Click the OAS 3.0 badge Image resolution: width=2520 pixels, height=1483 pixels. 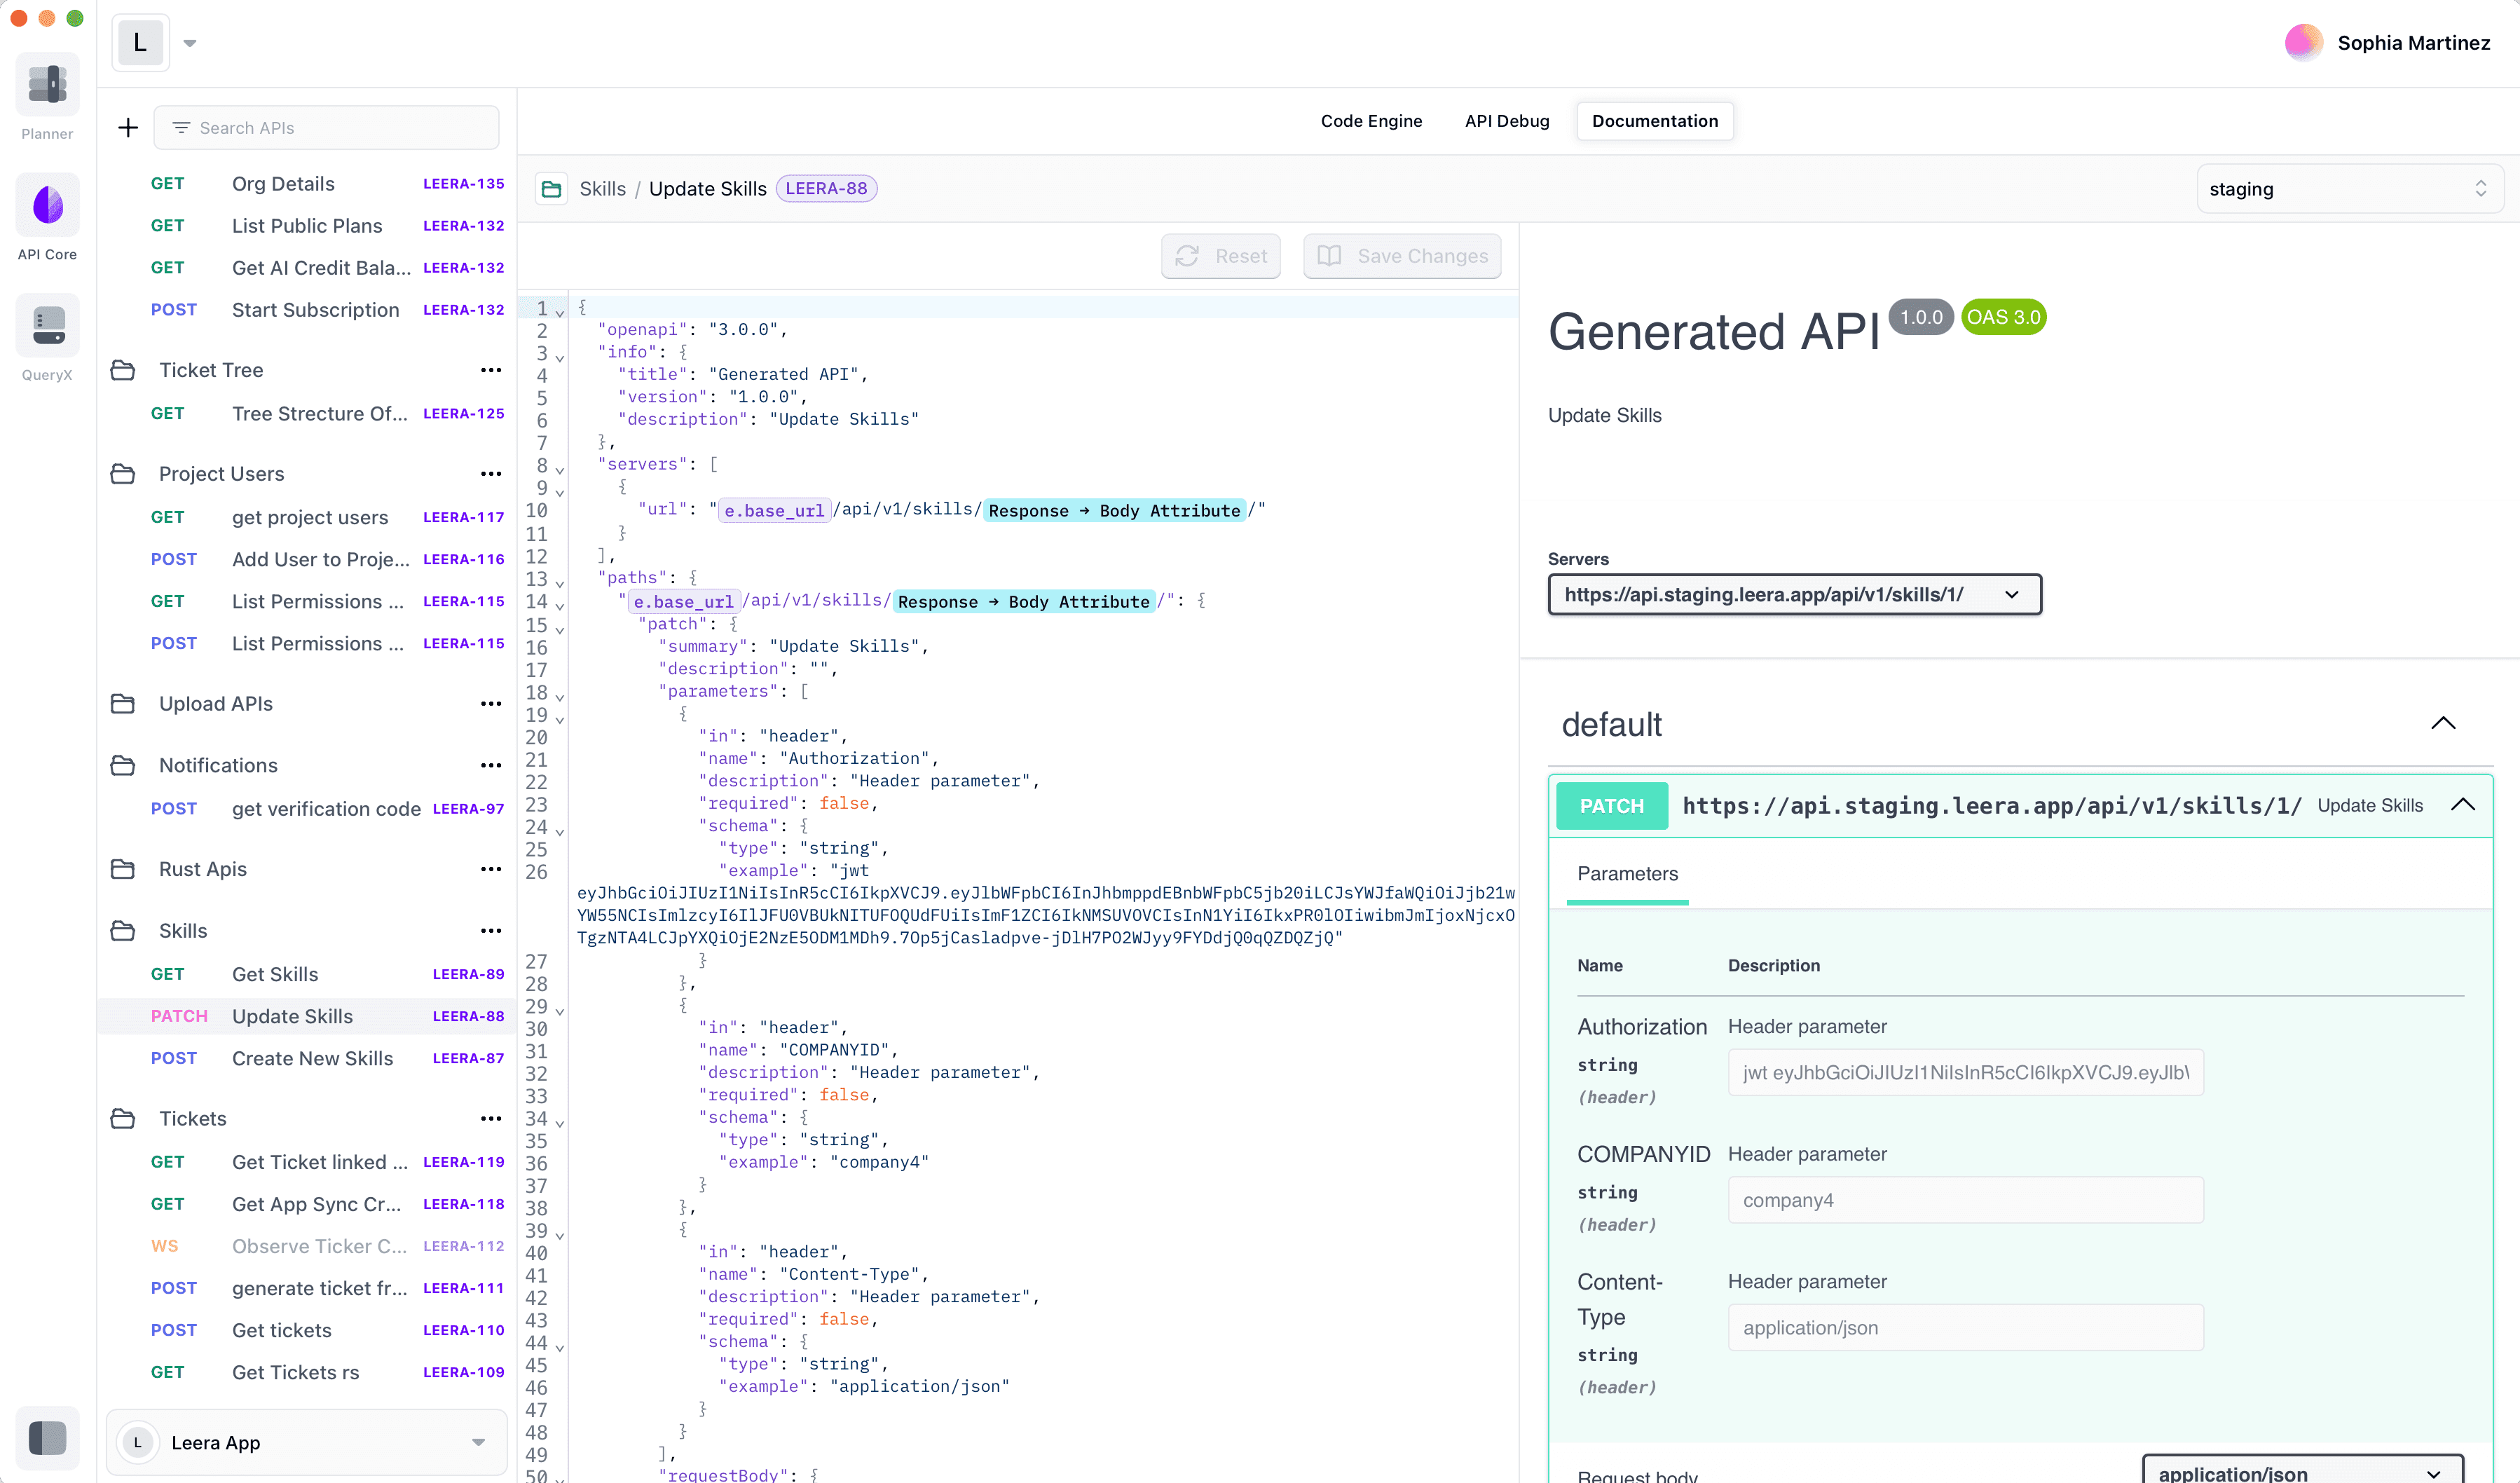pyautogui.click(x=2003, y=317)
